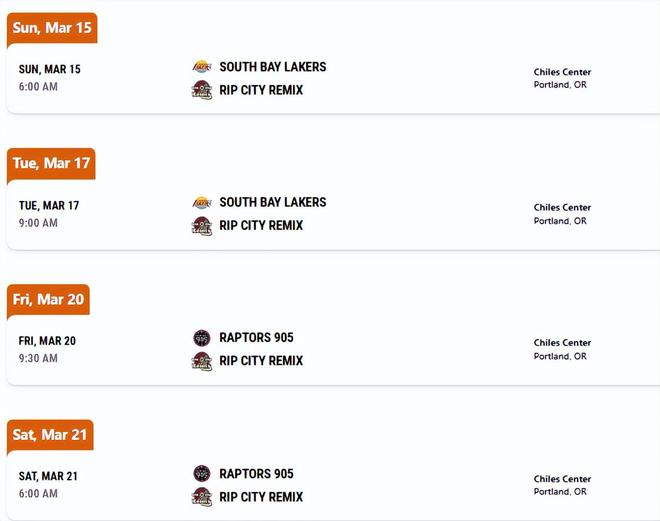Select the Fri, Mar 20 date tab

[49, 299]
